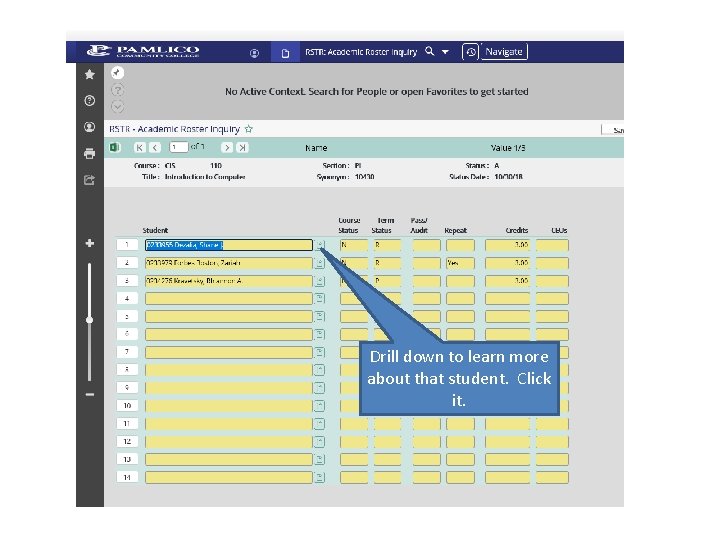Drill down on student row 2 detail icon
Image resolution: width=720 pixels, height=540 pixels.
[320, 263]
